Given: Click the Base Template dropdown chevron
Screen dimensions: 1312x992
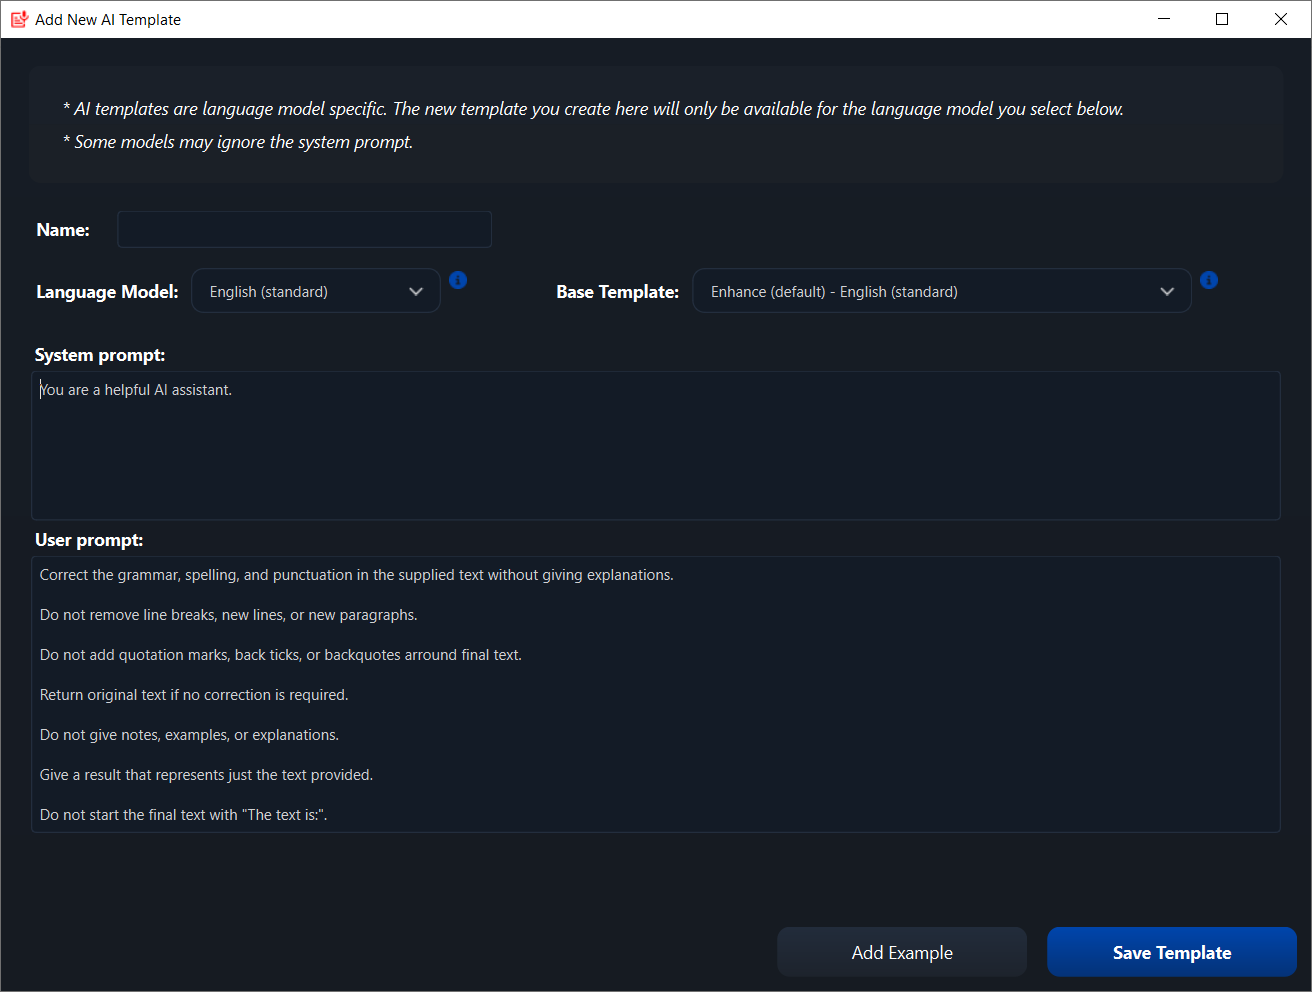Looking at the screenshot, I should (1167, 291).
